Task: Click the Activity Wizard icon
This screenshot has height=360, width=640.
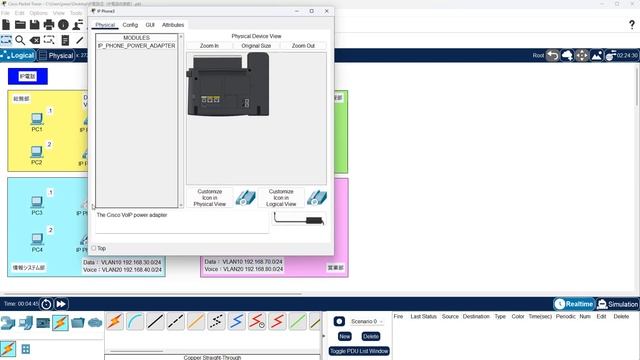Action: [78, 25]
